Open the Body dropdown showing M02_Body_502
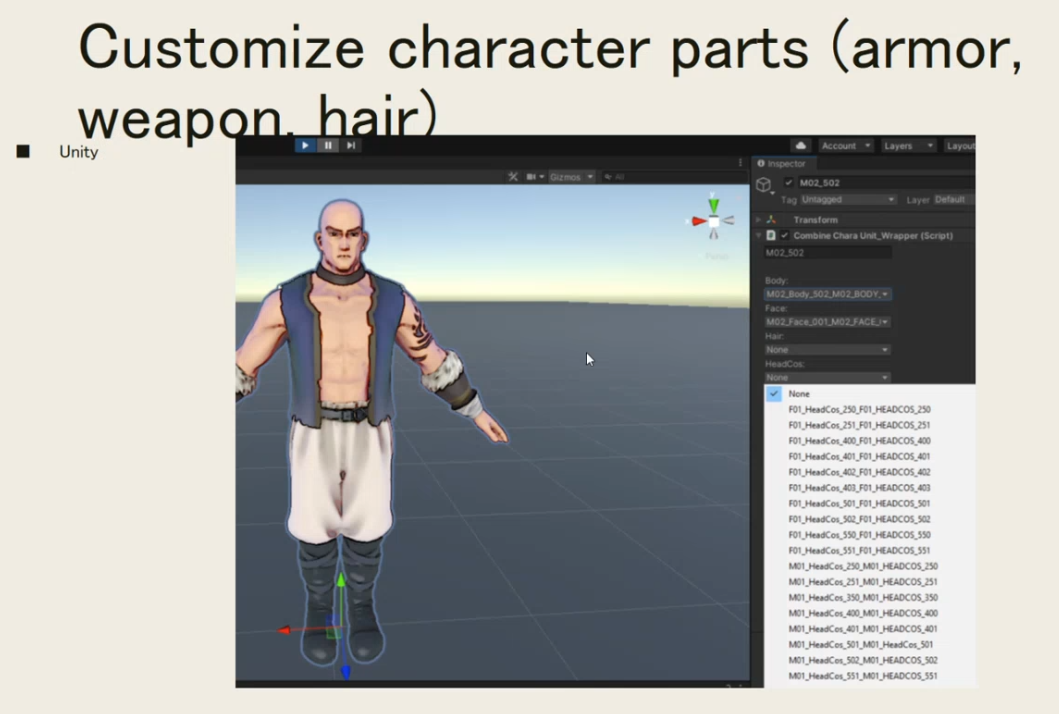This screenshot has width=1059, height=714. tap(827, 294)
